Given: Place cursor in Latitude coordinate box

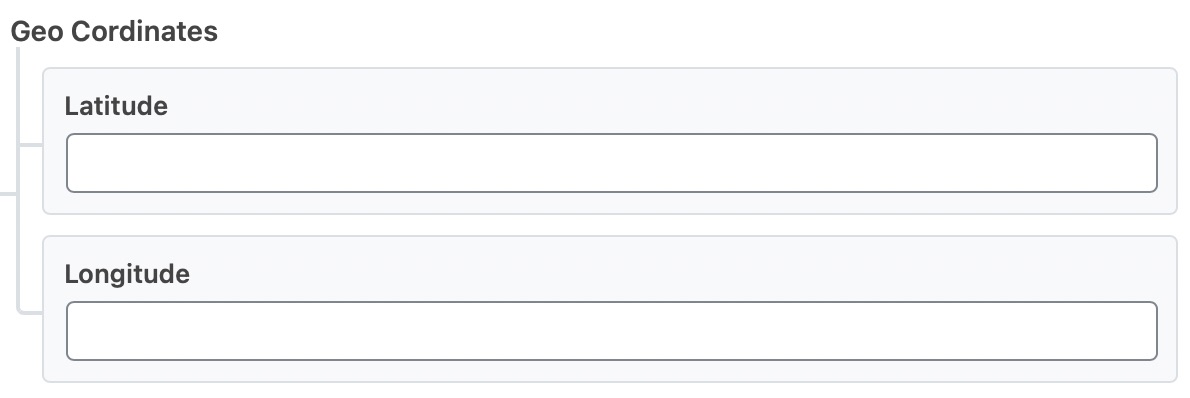Looking at the screenshot, I should click(x=612, y=163).
